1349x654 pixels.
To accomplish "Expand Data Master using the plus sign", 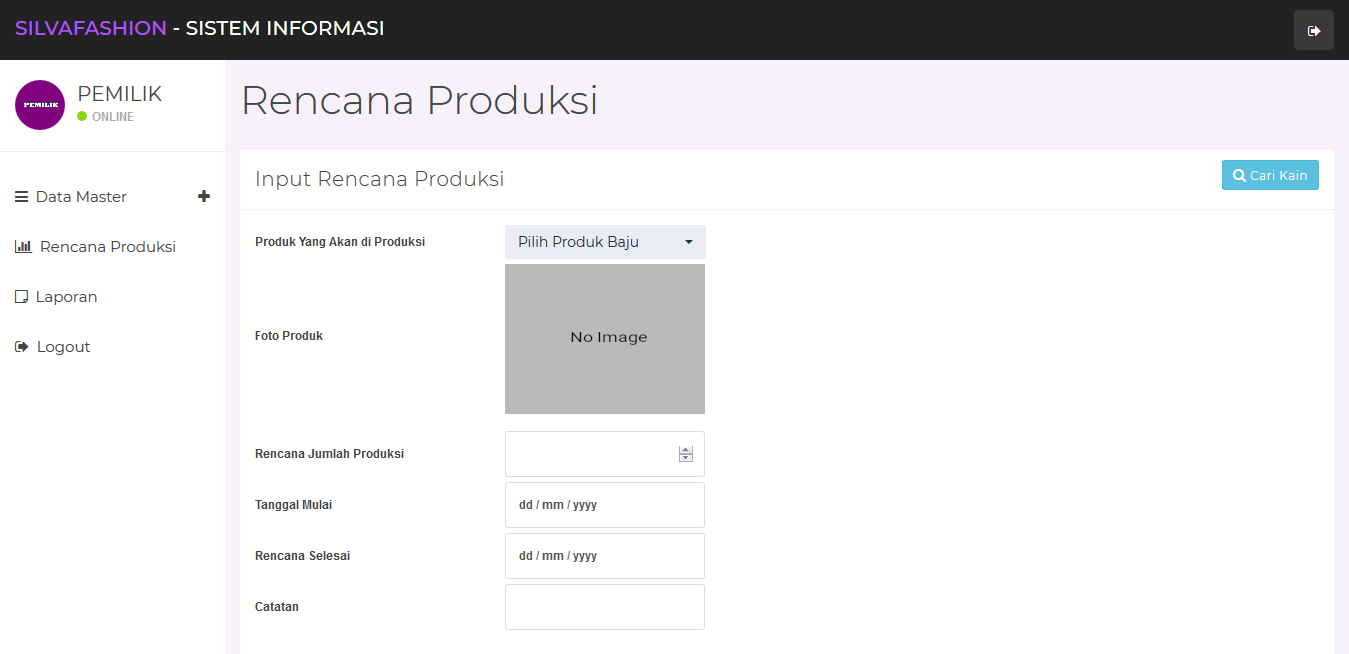I will click(204, 196).
